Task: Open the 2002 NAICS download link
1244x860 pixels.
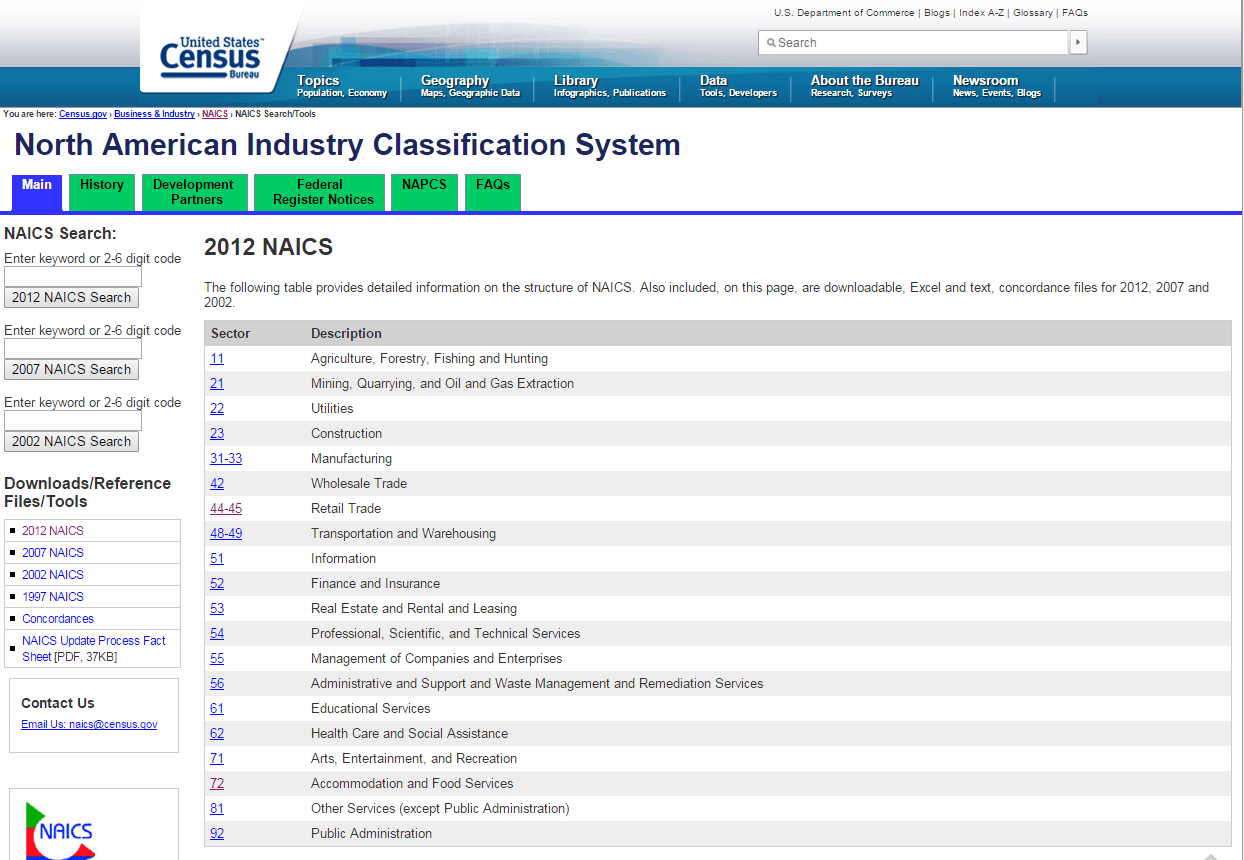Action: [x=53, y=575]
